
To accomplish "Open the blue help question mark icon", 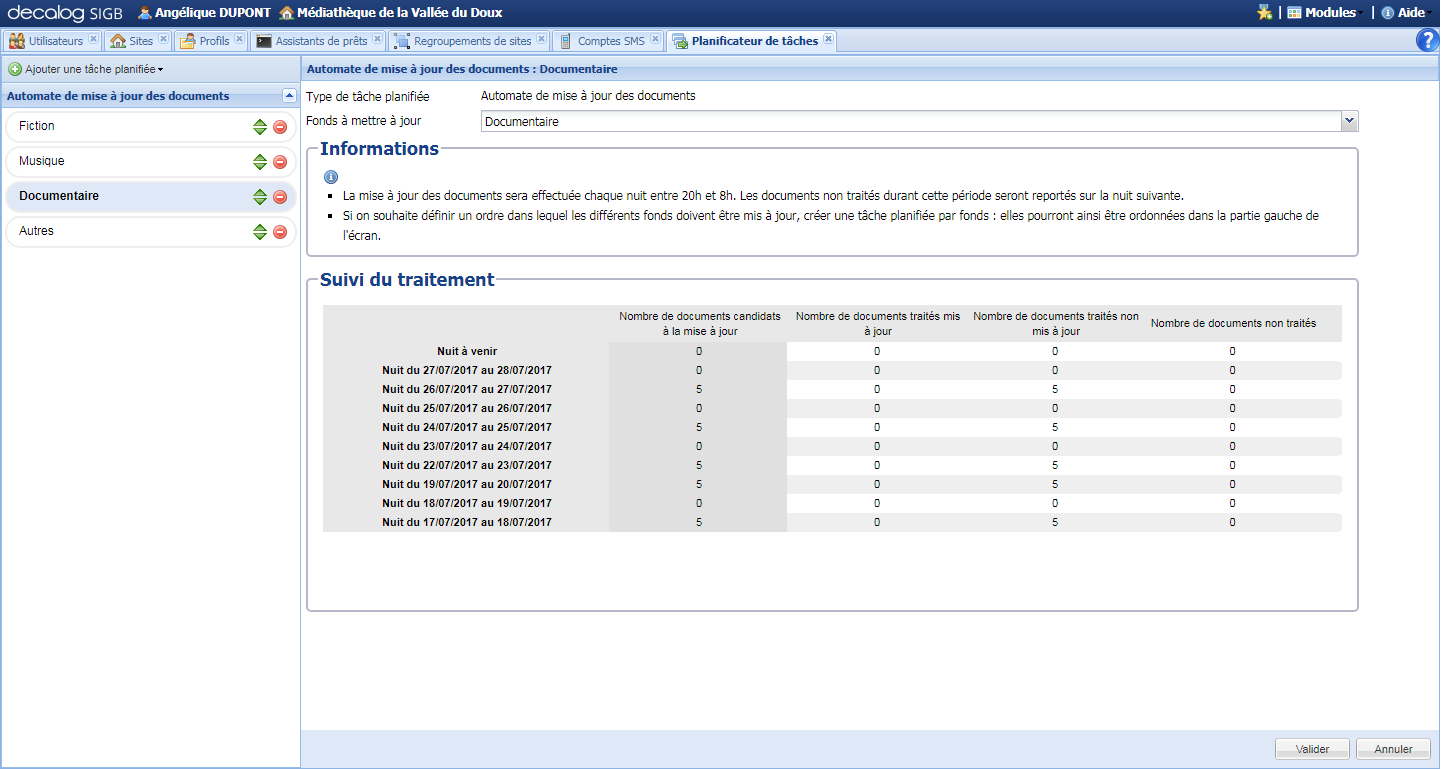I will point(1427,40).
